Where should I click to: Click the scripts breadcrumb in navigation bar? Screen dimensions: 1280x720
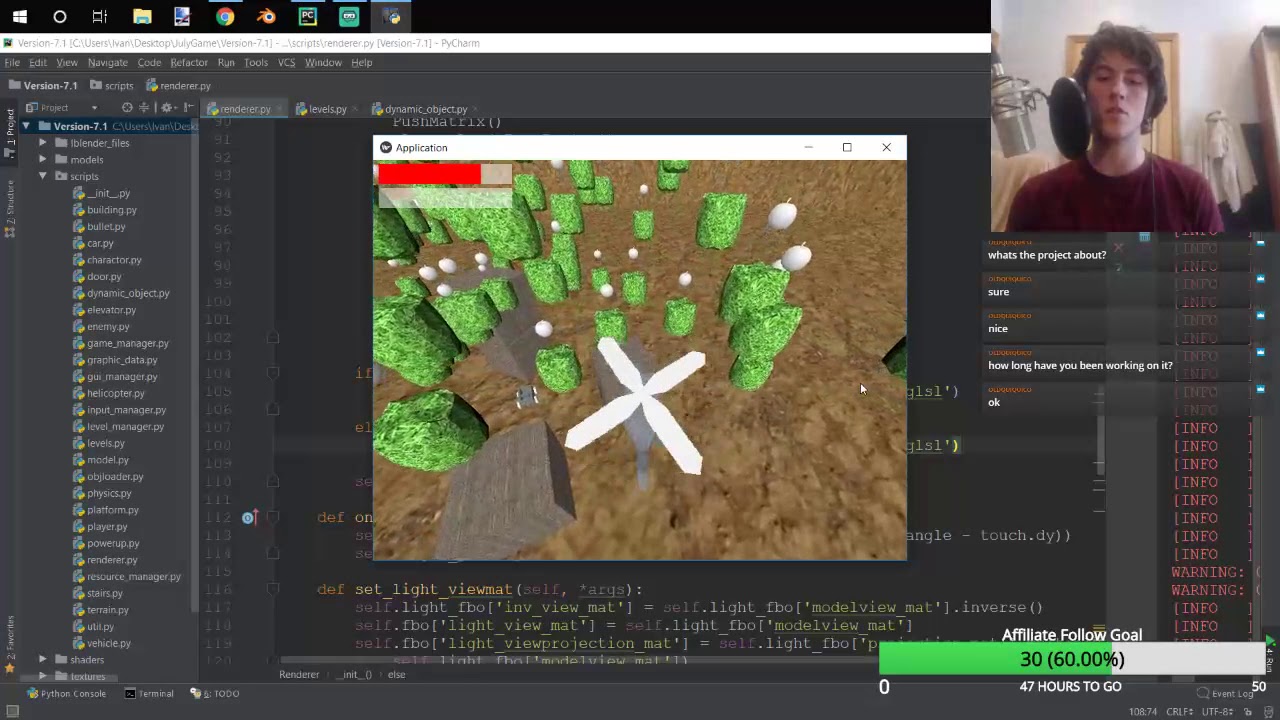point(111,86)
